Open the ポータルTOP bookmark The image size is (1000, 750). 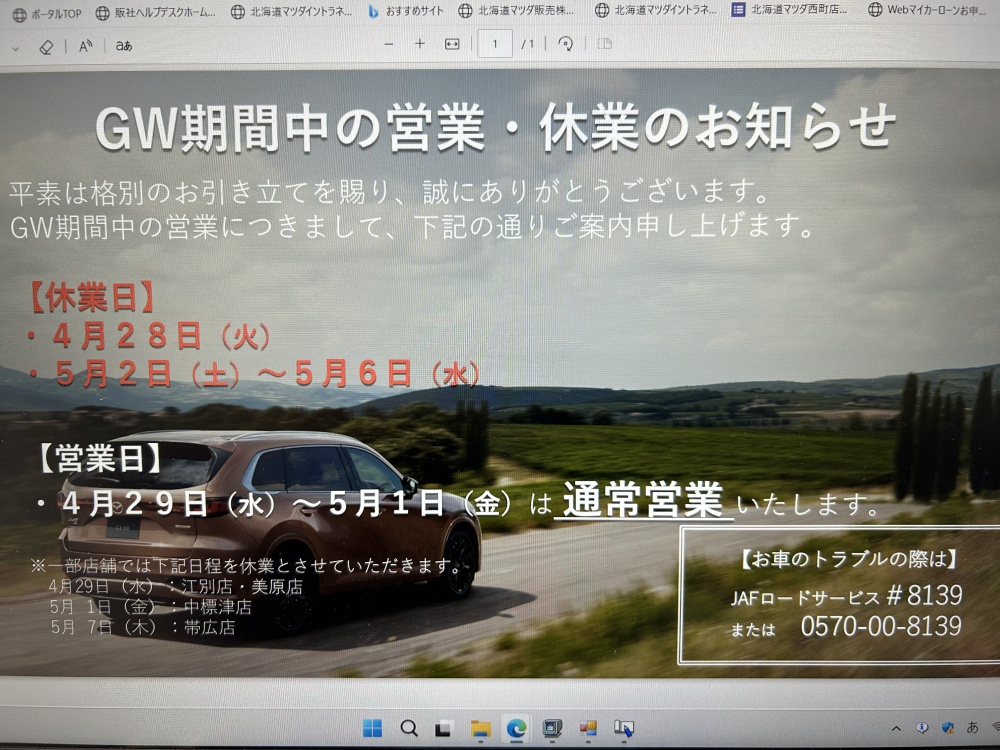pyautogui.click(x=46, y=12)
